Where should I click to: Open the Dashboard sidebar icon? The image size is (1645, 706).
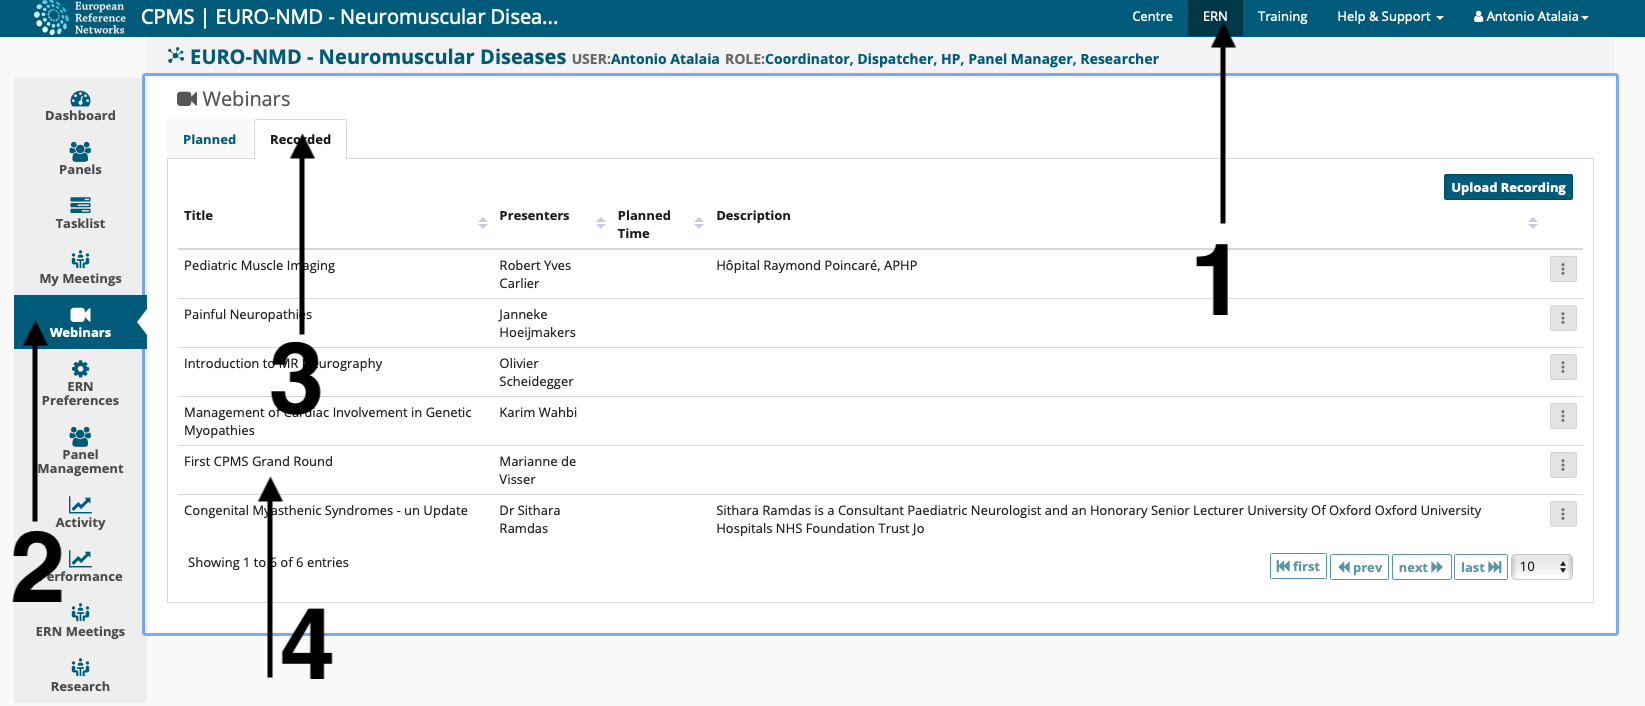point(80,99)
